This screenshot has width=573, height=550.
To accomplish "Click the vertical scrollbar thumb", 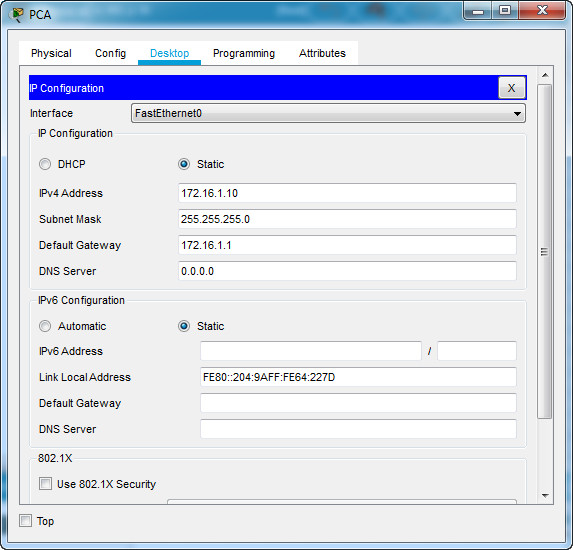I will 544,251.
